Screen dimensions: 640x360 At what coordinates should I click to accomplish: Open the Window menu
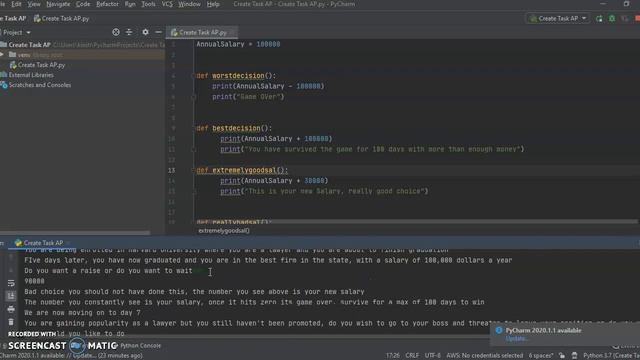click(x=189, y=4)
